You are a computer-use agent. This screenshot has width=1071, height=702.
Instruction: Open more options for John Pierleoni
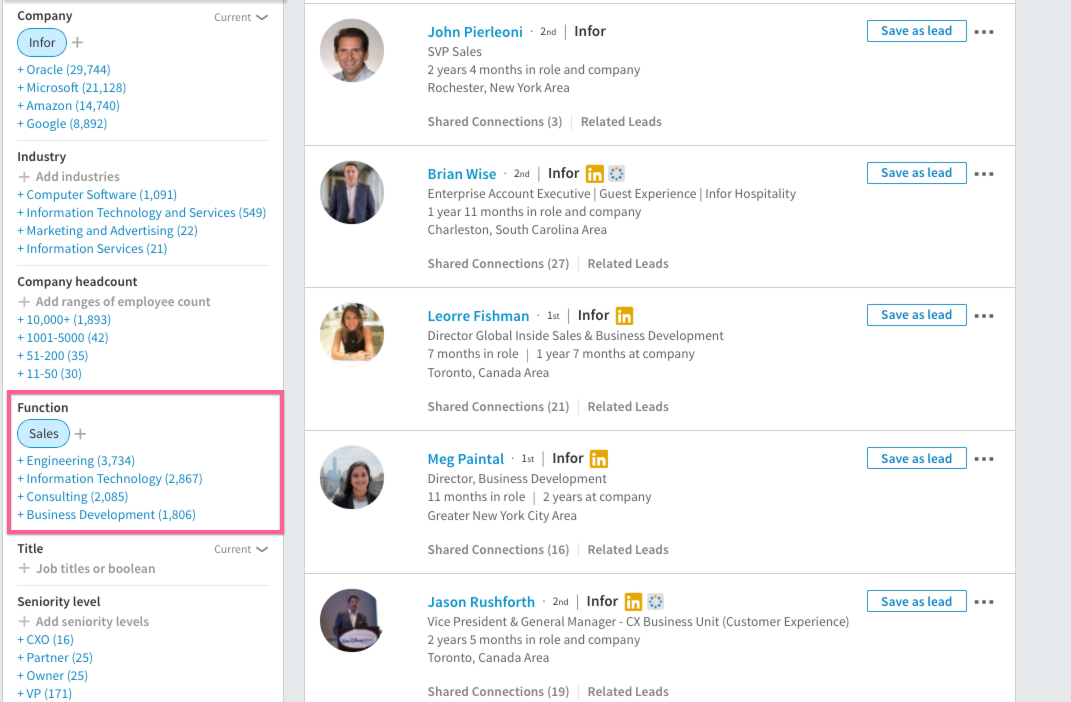click(x=984, y=31)
